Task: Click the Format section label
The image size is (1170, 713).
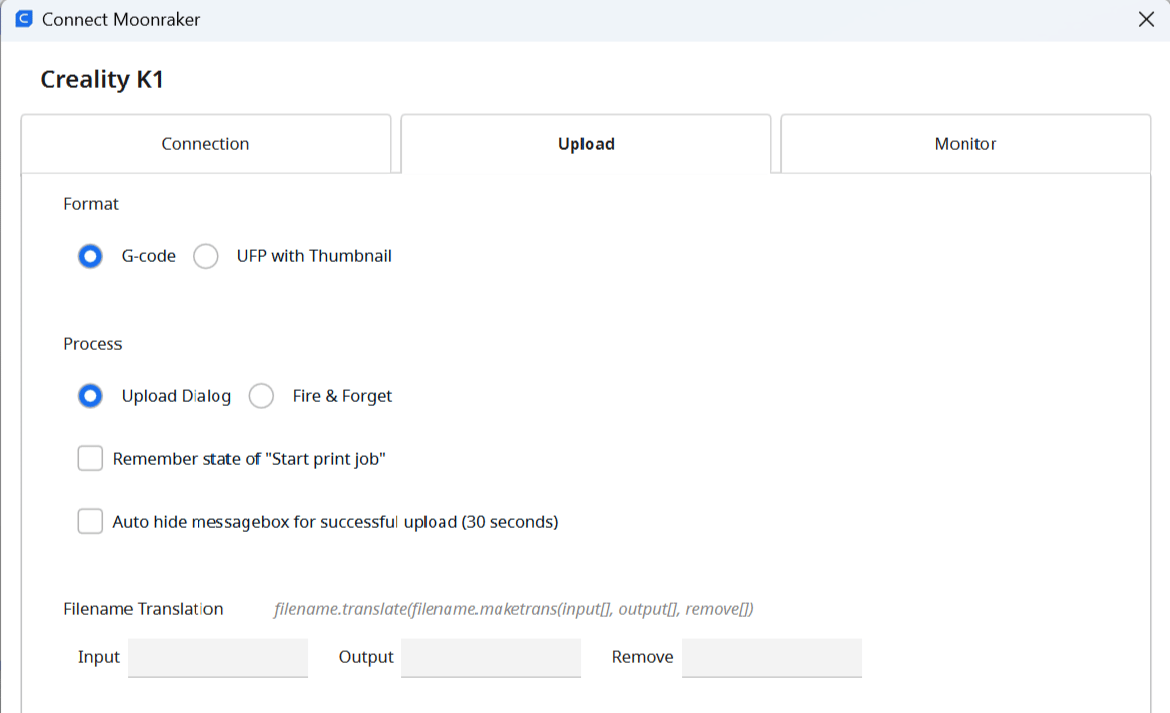Action: pyautogui.click(x=91, y=204)
